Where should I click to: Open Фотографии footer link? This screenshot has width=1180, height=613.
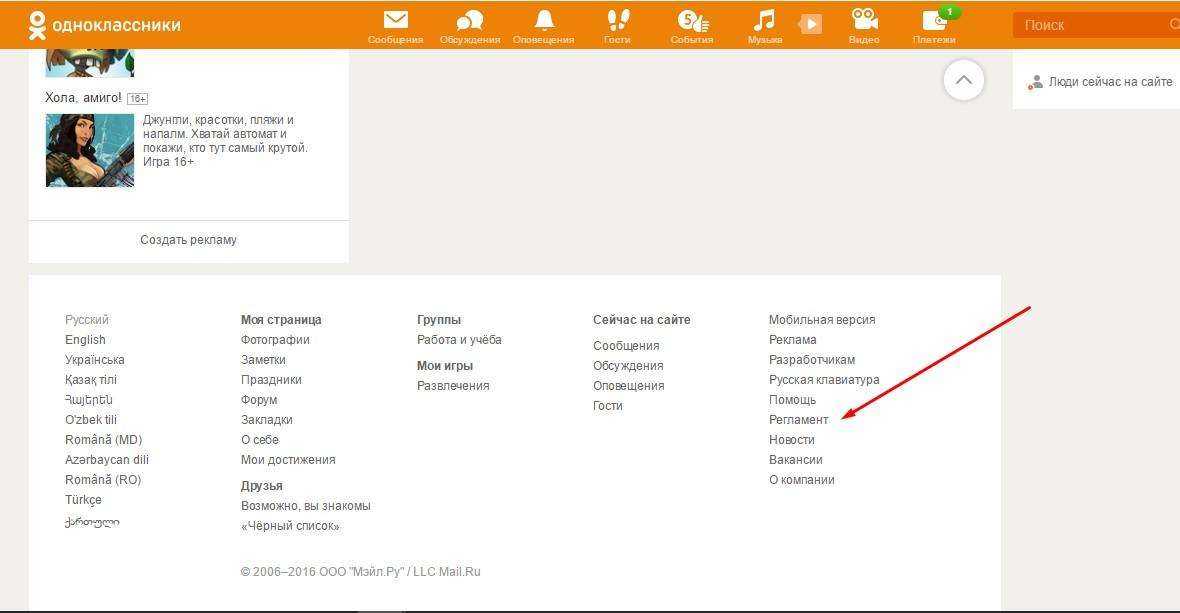tap(275, 340)
